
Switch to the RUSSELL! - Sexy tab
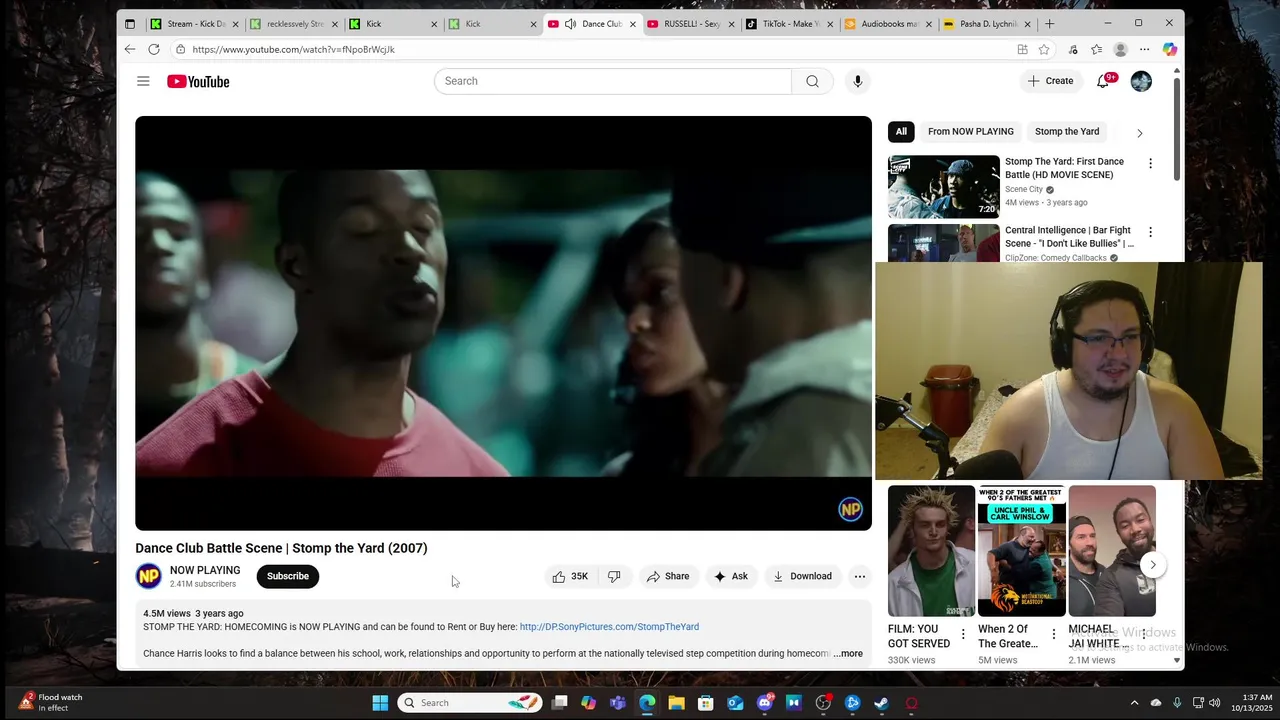(x=692, y=24)
